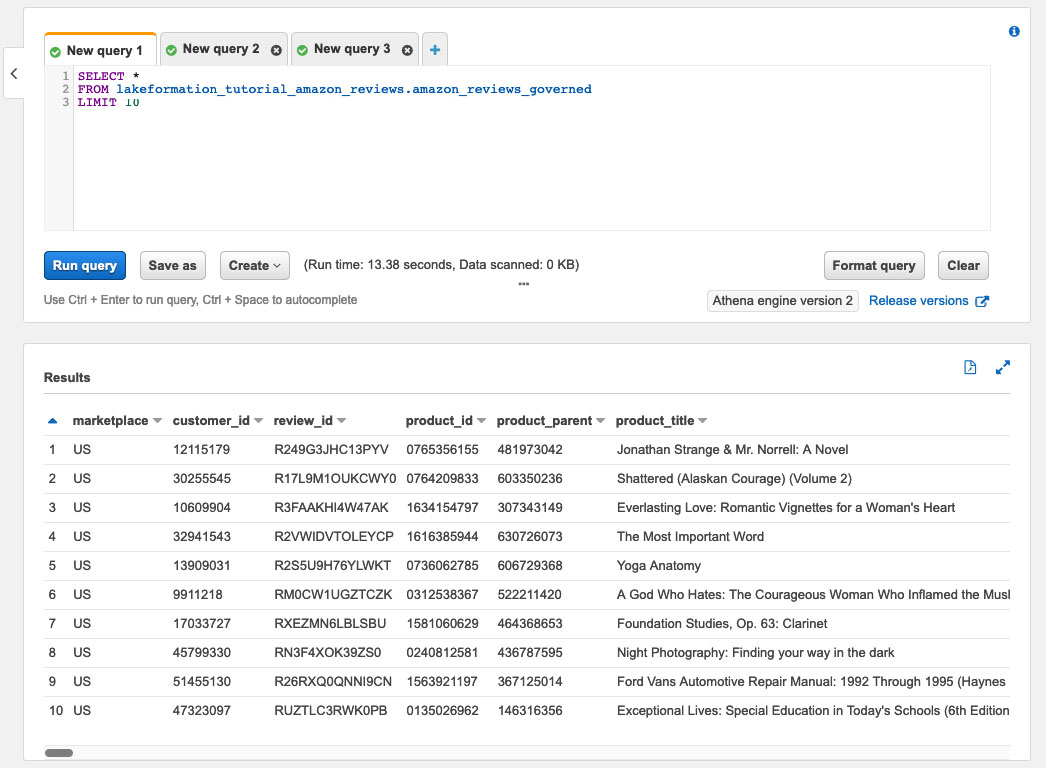
Task: Click the row number sort arrow
Action: click(x=53, y=421)
